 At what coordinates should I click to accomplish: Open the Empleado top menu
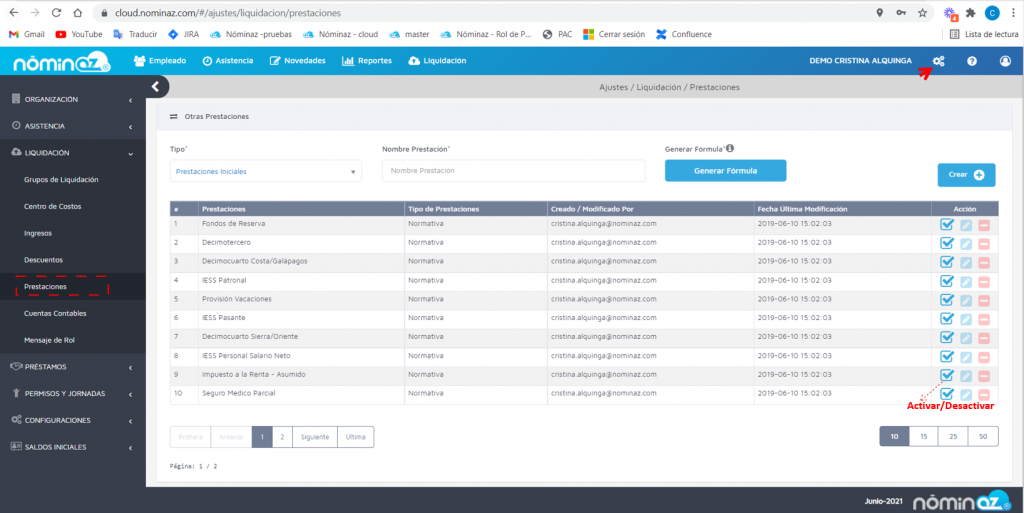160,61
